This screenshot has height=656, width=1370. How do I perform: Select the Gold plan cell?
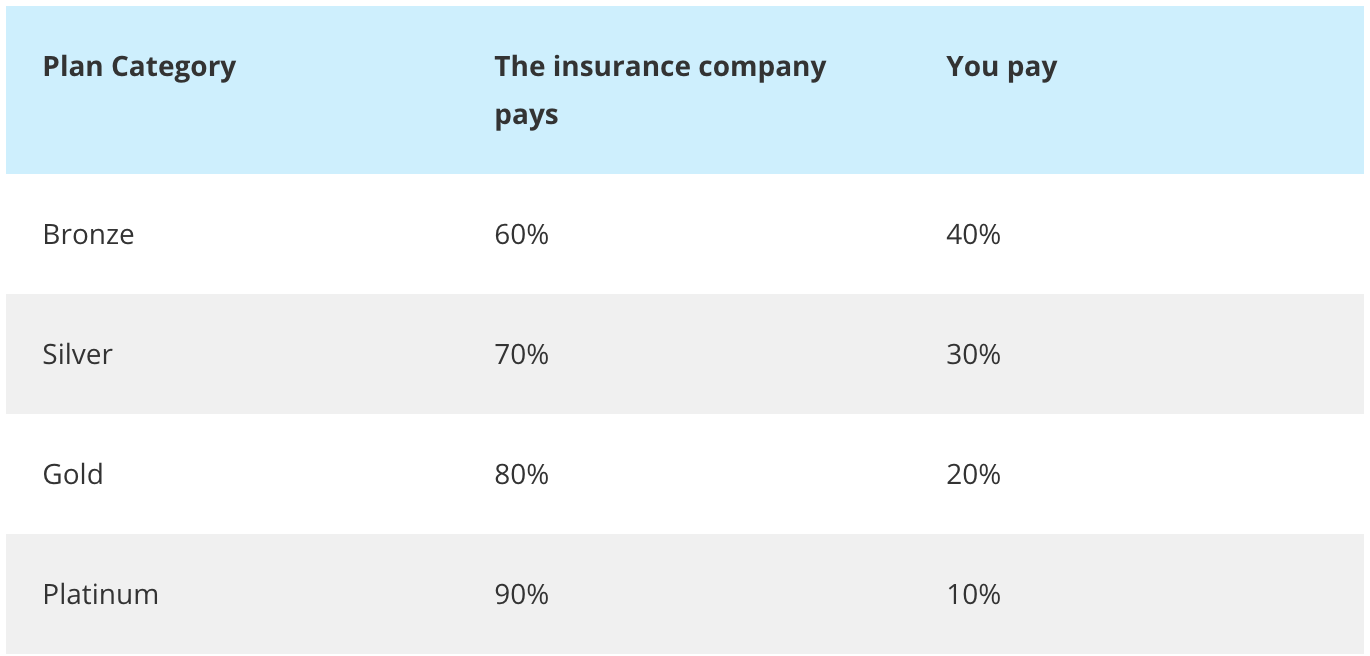(72, 474)
